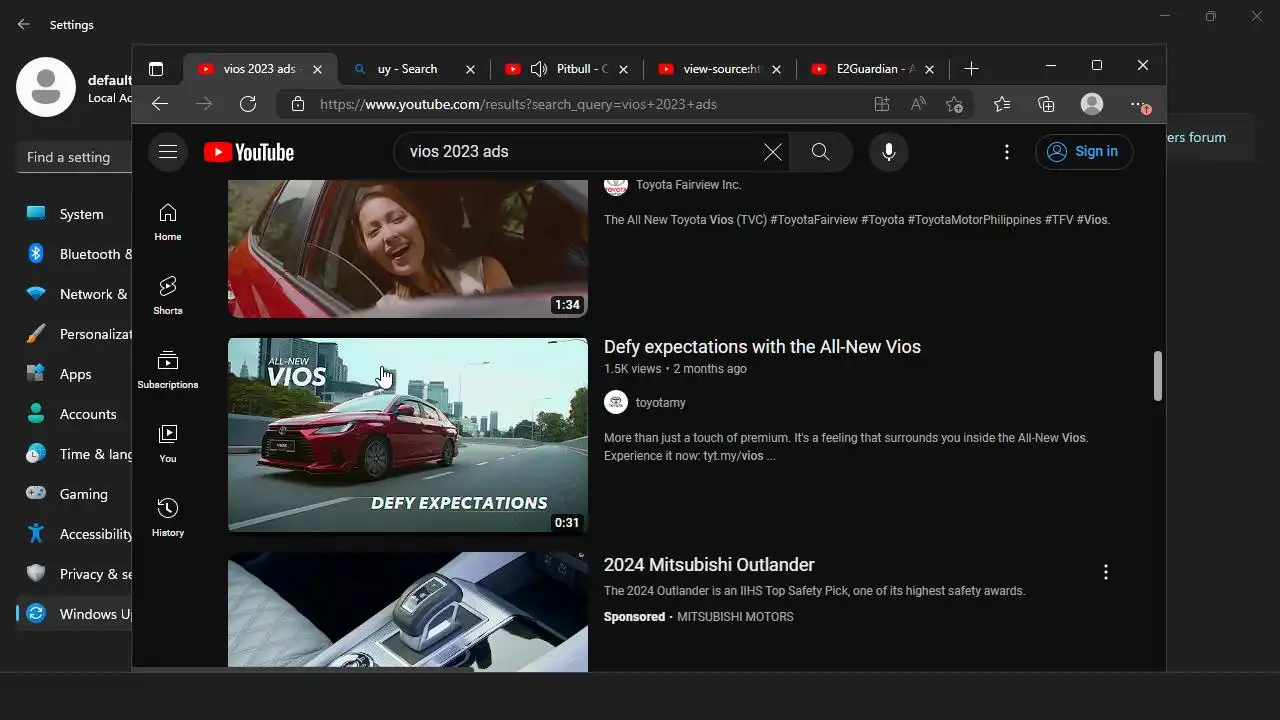Add this page to favorites star
The height and width of the screenshot is (720, 1280).
[x=954, y=104]
